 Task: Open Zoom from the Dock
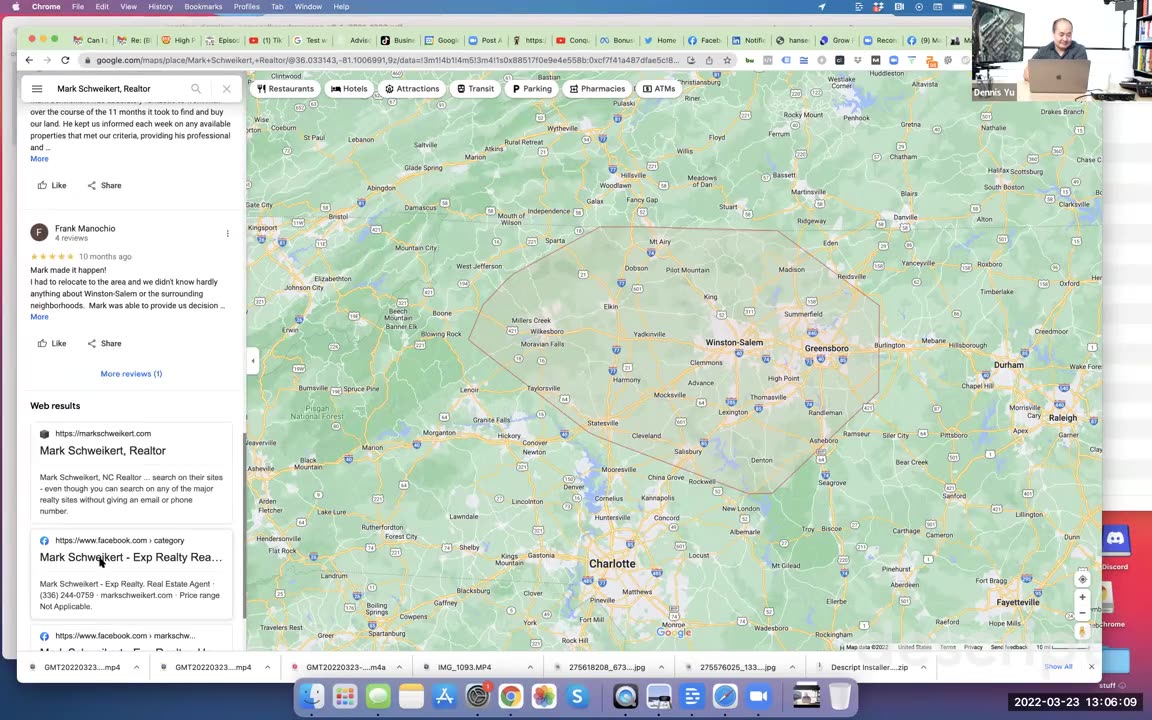coord(759,695)
